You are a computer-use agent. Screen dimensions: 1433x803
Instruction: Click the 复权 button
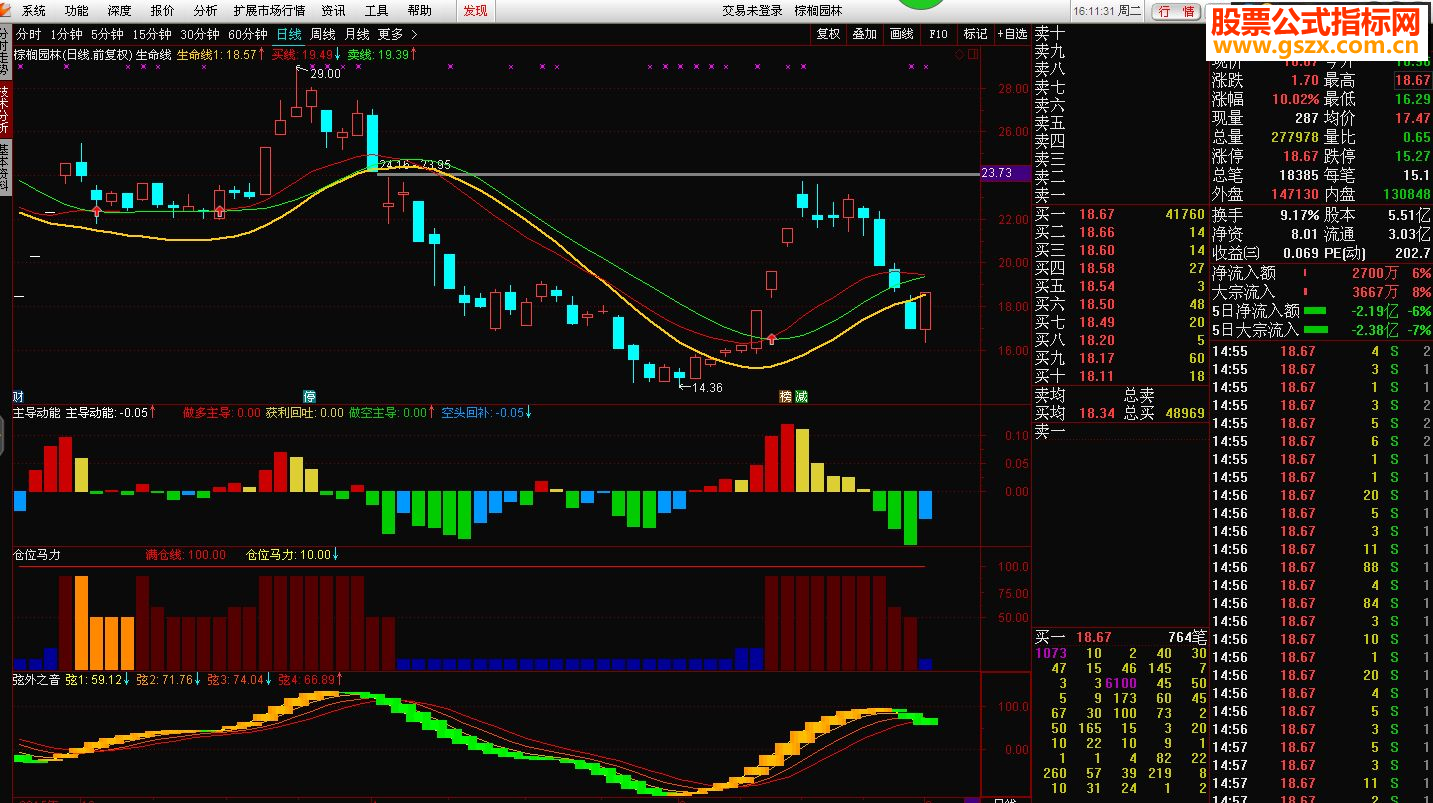[828, 34]
